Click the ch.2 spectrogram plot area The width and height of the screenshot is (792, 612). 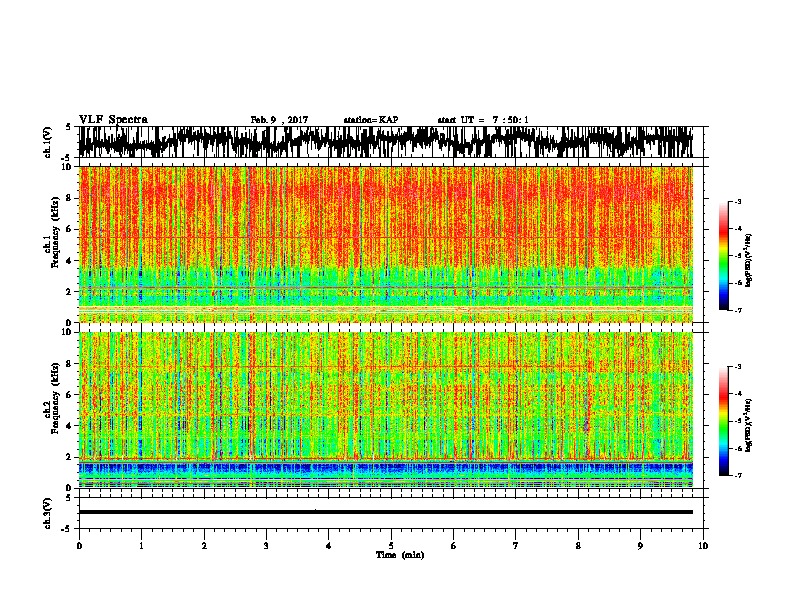[x=386, y=410]
